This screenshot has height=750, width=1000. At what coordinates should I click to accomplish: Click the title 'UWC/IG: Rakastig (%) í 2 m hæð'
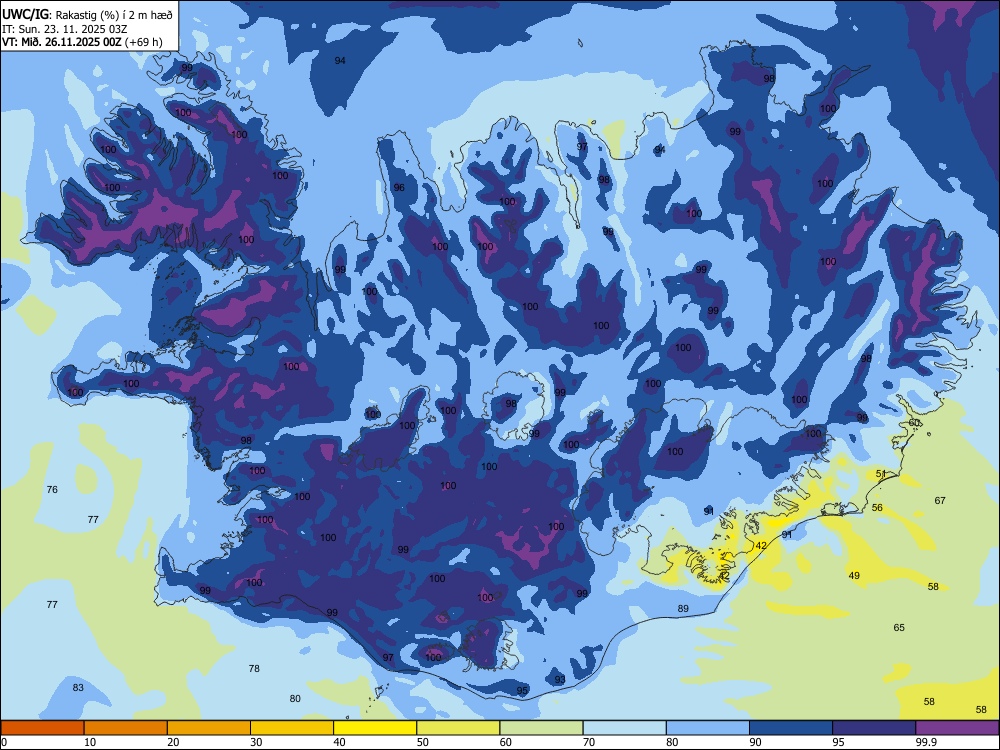click(x=87, y=14)
